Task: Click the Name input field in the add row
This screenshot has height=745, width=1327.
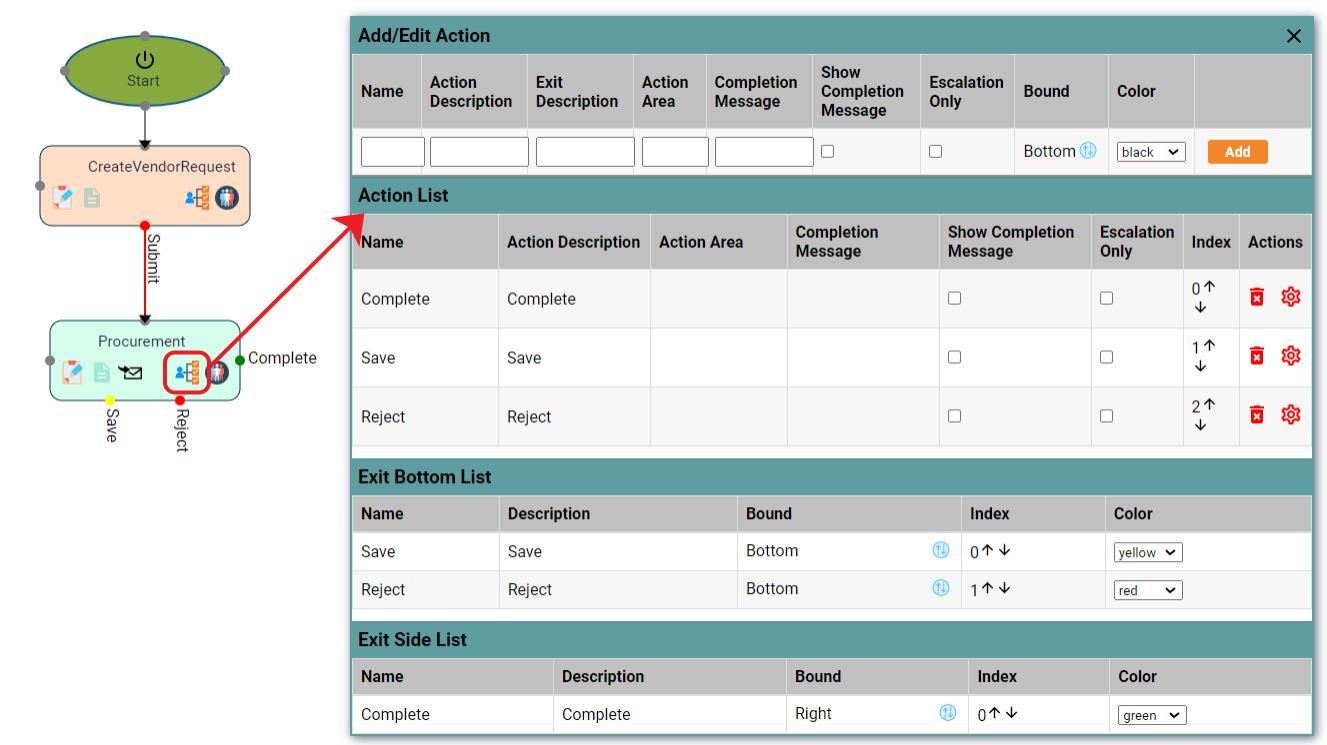Action: [392, 151]
